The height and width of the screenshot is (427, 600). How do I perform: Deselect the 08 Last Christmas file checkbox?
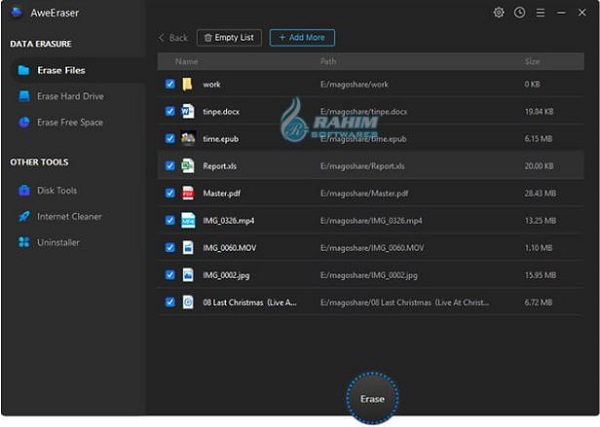pyautogui.click(x=170, y=302)
